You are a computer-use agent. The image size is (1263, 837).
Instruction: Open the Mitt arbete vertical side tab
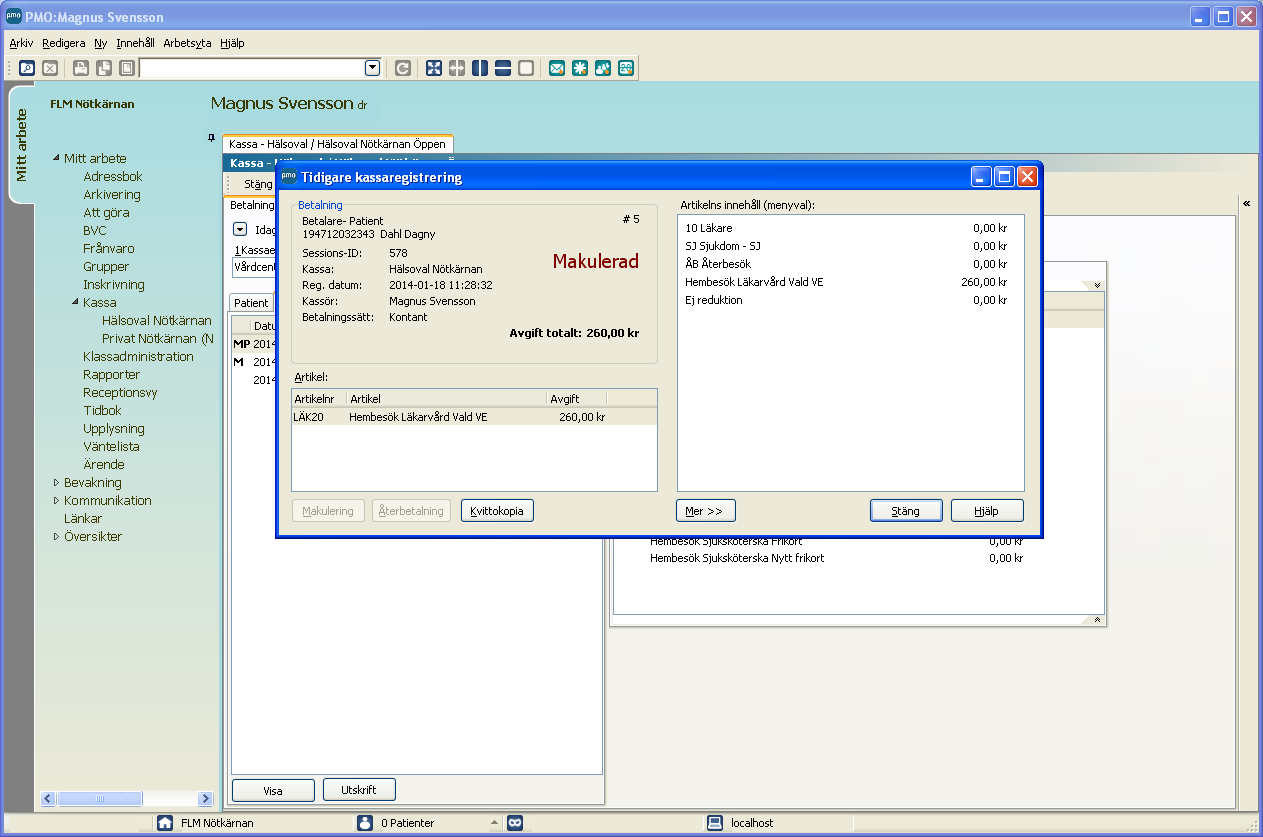(x=20, y=145)
